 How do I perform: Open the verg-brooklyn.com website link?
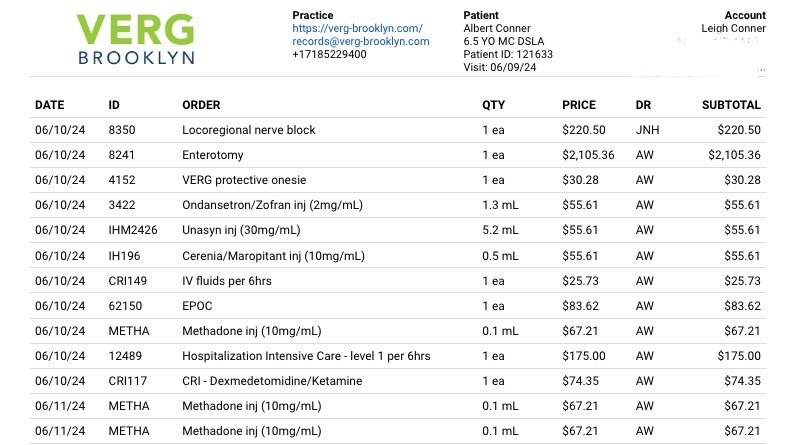click(x=357, y=29)
